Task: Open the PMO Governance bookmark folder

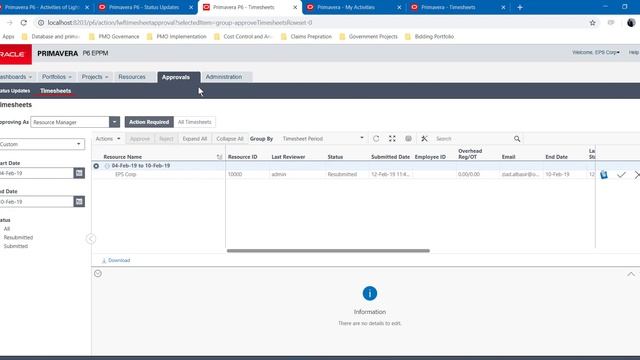Action: click(x=114, y=37)
